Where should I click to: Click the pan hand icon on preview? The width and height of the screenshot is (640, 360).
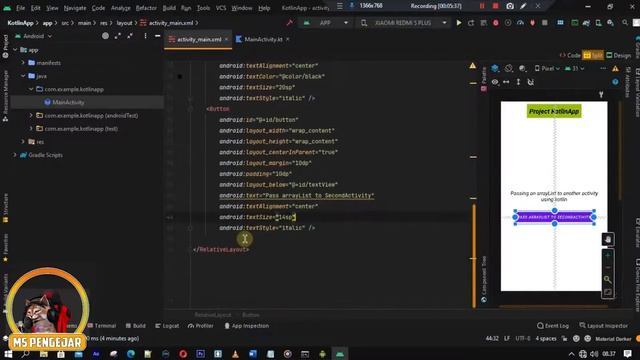tap(608, 240)
